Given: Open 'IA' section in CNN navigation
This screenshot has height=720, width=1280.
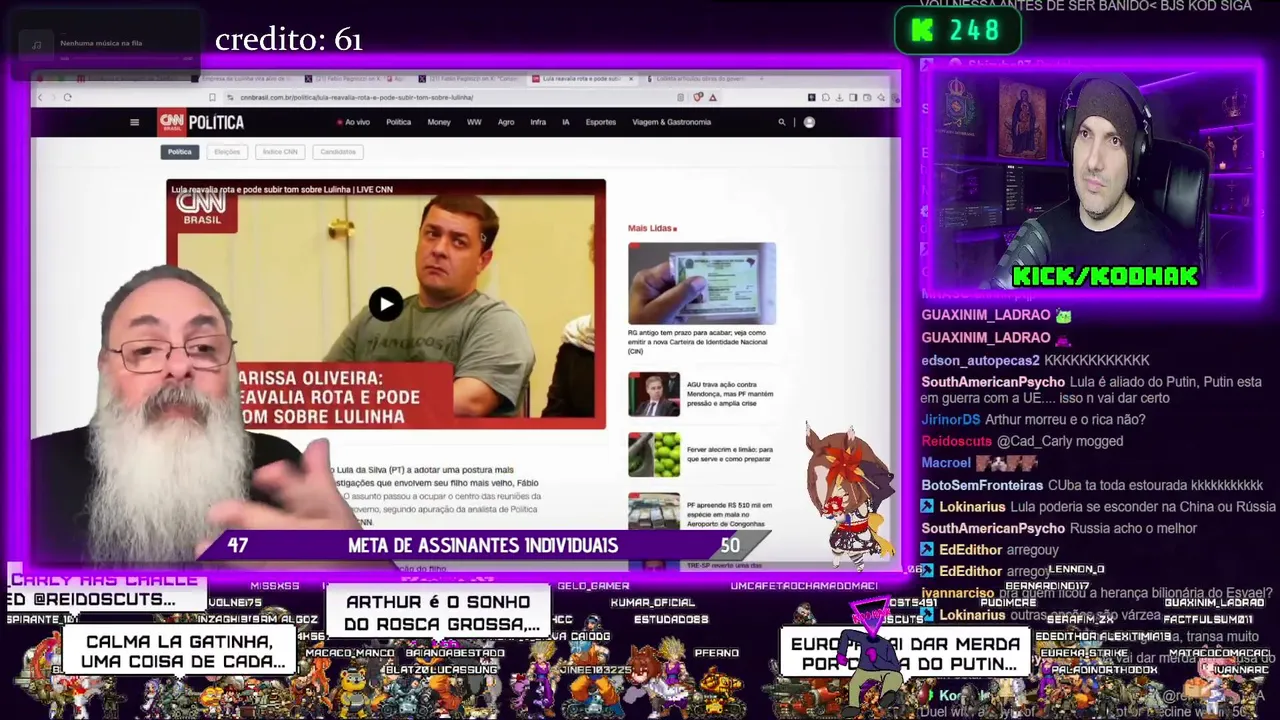Looking at the screenshot, I should 565,122.
